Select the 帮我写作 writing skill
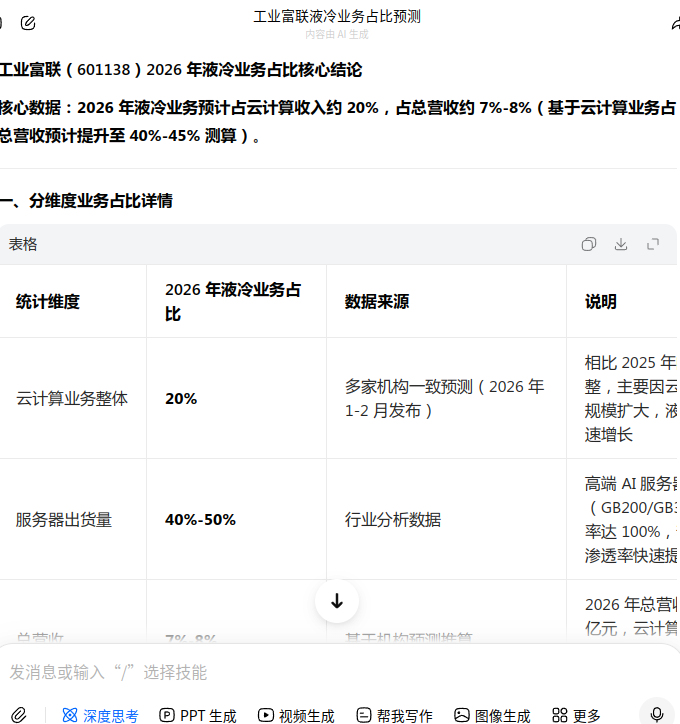 [394, 716]
